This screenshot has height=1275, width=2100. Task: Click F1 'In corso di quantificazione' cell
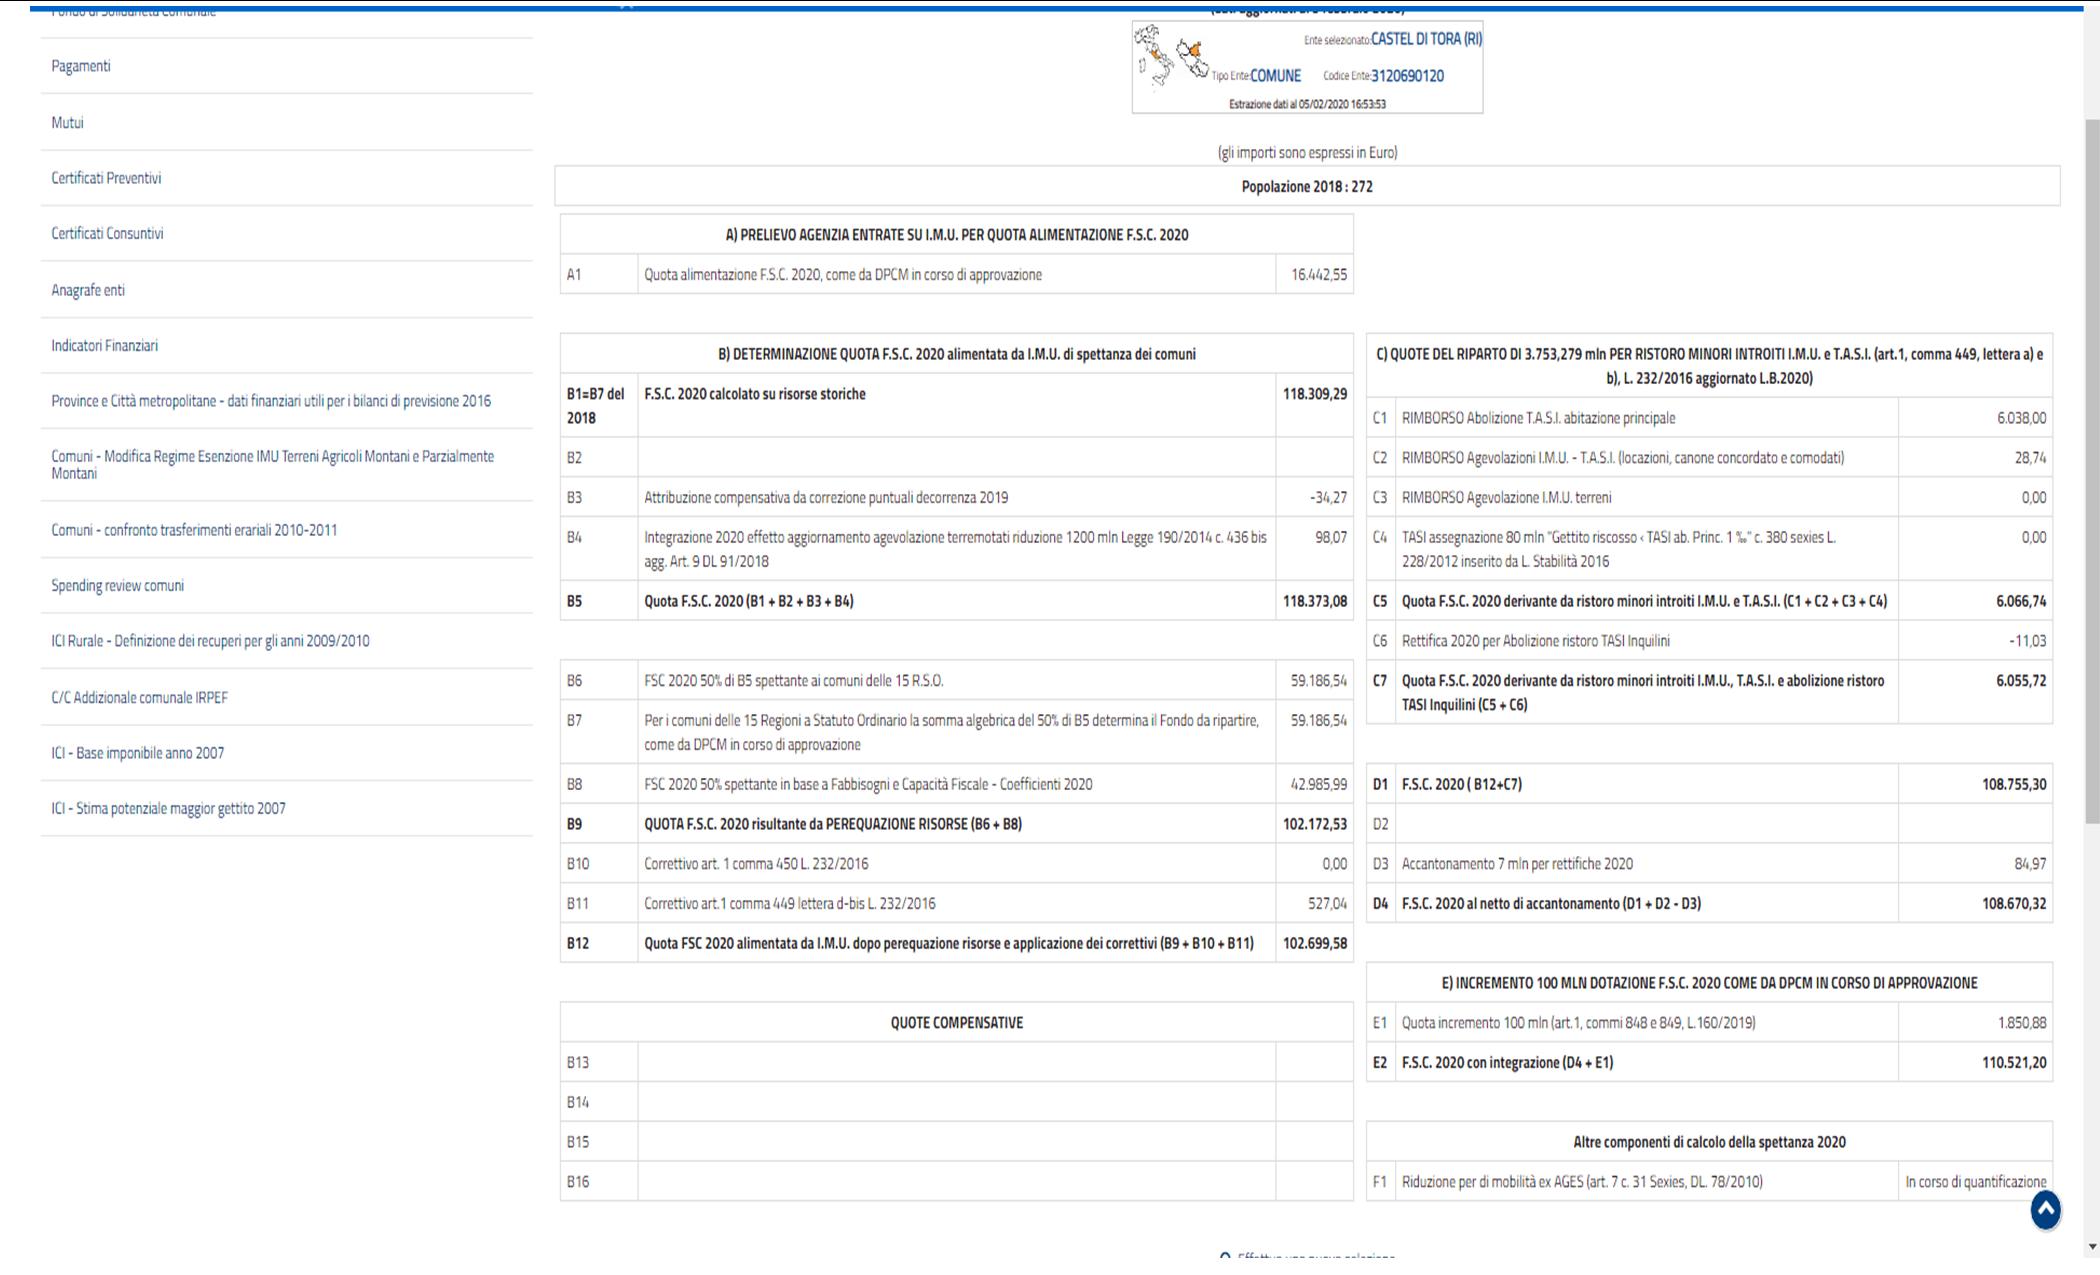(x=1975, y=1182)
